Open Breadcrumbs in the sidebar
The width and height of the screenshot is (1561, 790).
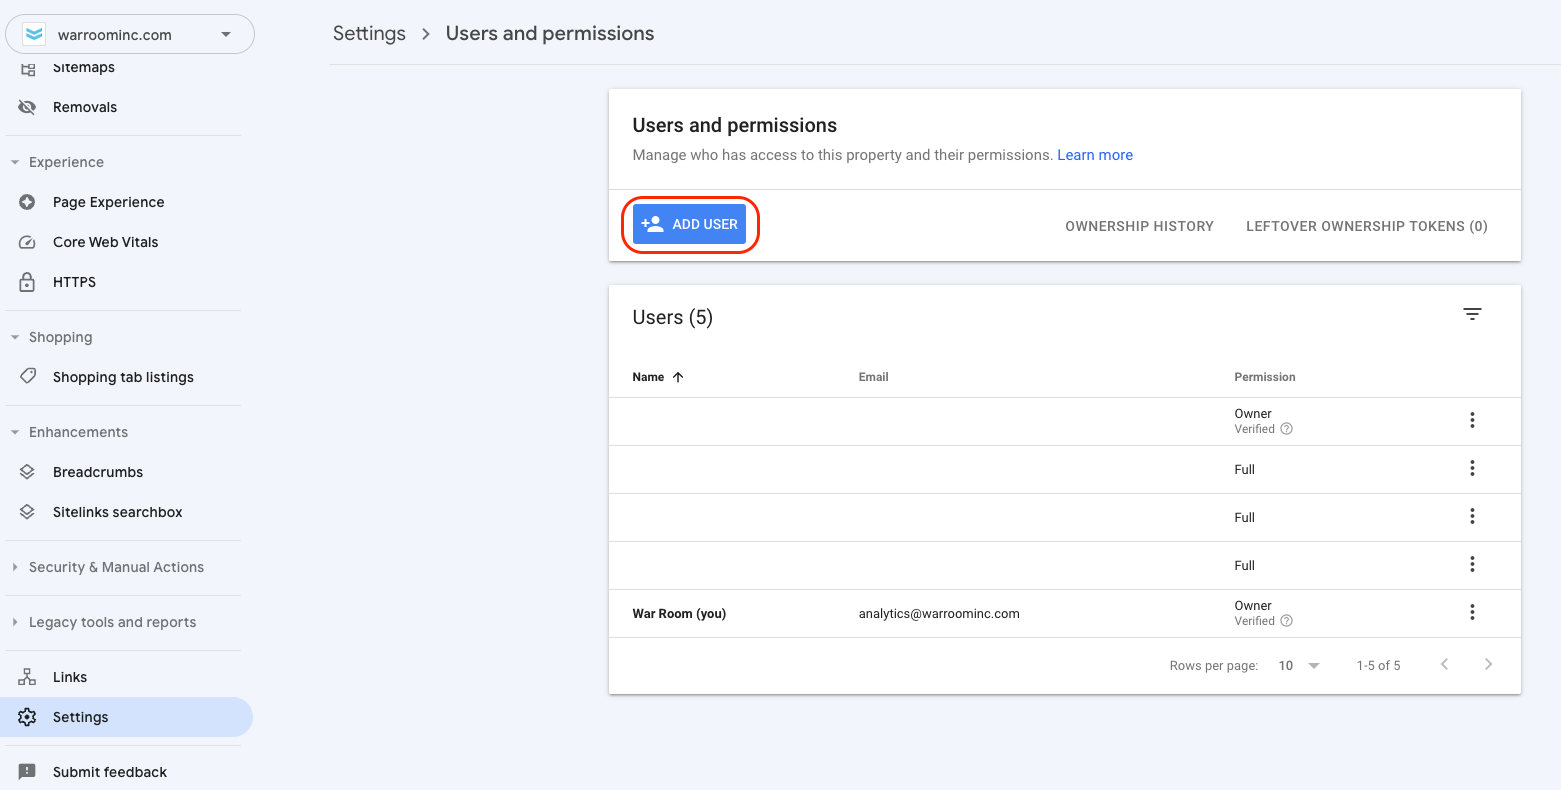click(x=98, y=472)
